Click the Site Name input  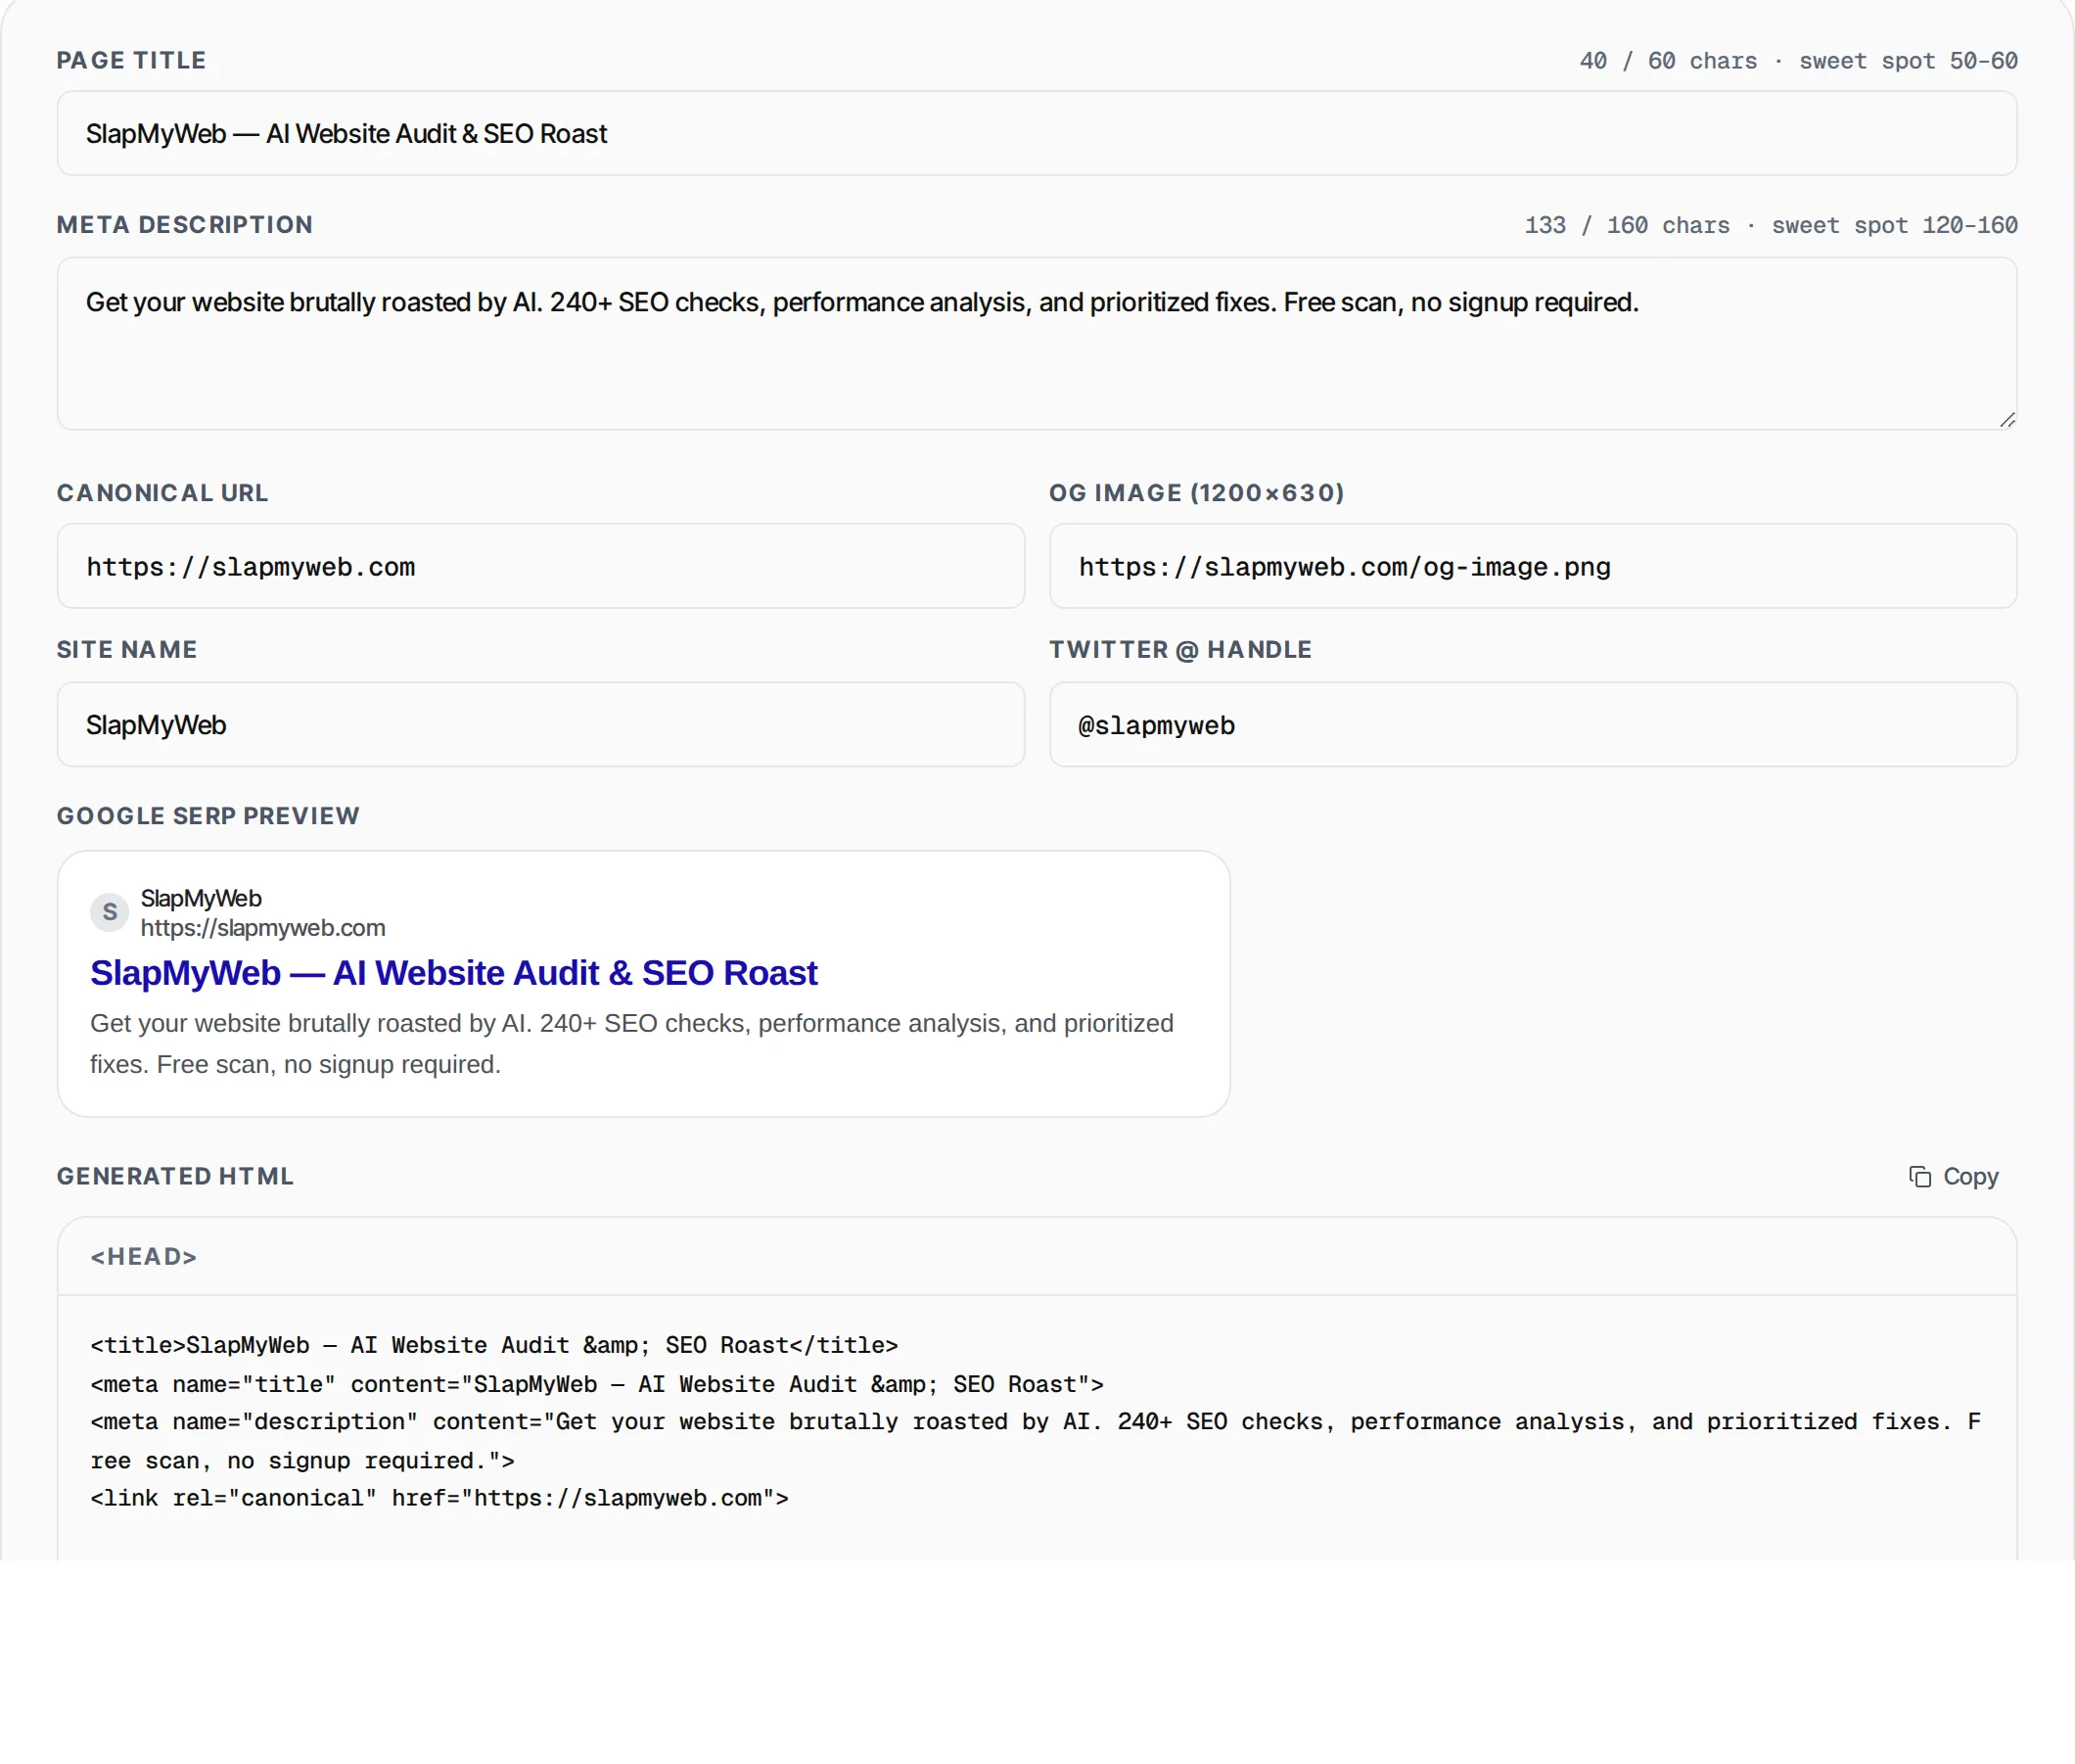point(540,725)
